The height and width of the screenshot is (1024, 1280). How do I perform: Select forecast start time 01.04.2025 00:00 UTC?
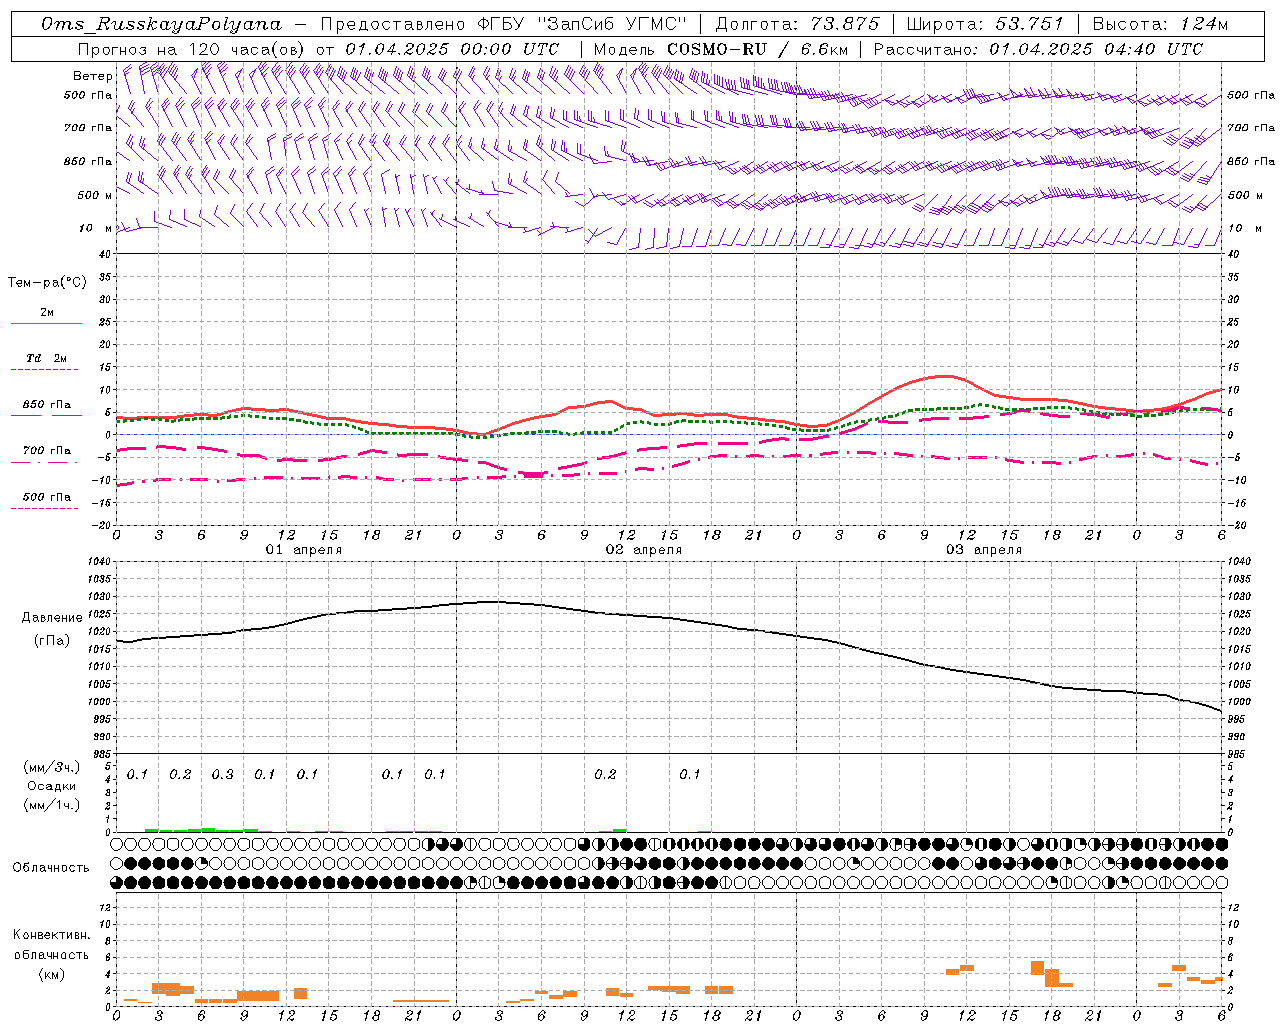click(452, 49)
